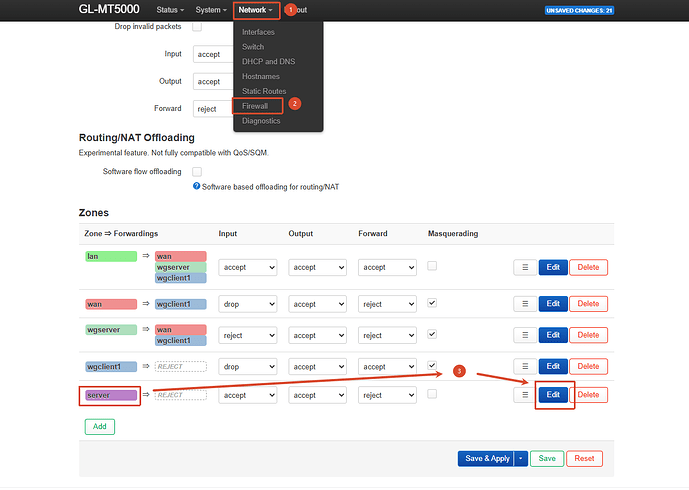Viewport: 689px width, 490px height.
Task: Open wgclient1 zone Input dropdown
Action: (x=248, y=367)
